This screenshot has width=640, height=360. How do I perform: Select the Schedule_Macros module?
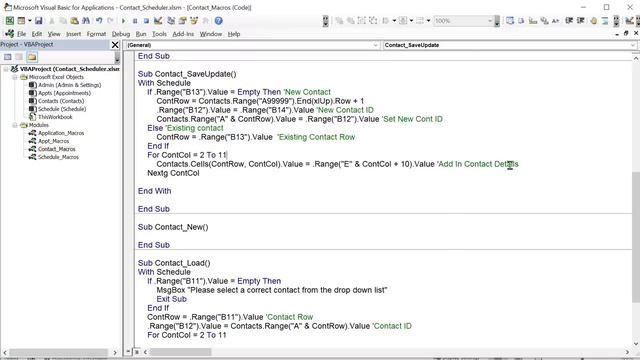(58, 157)
